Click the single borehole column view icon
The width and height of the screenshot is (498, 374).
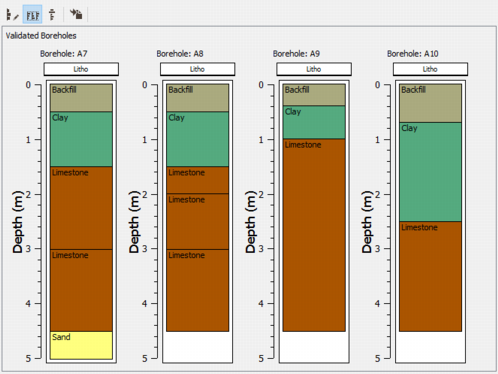tap(52, 15)
